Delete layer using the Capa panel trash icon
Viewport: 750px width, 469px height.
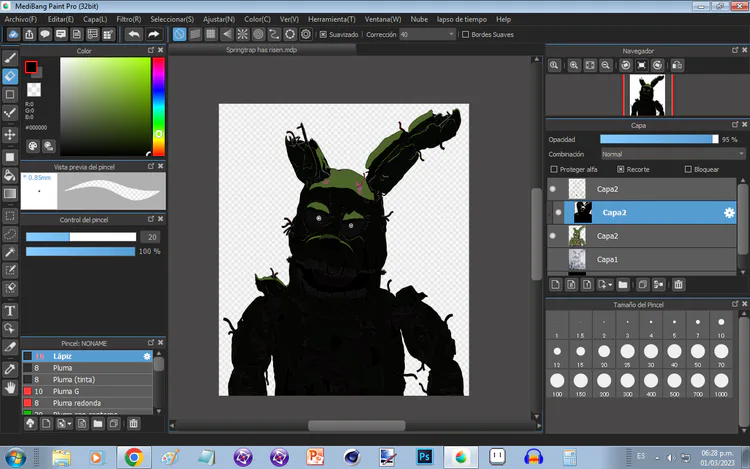pyautogui.click(x=679, y=284)
